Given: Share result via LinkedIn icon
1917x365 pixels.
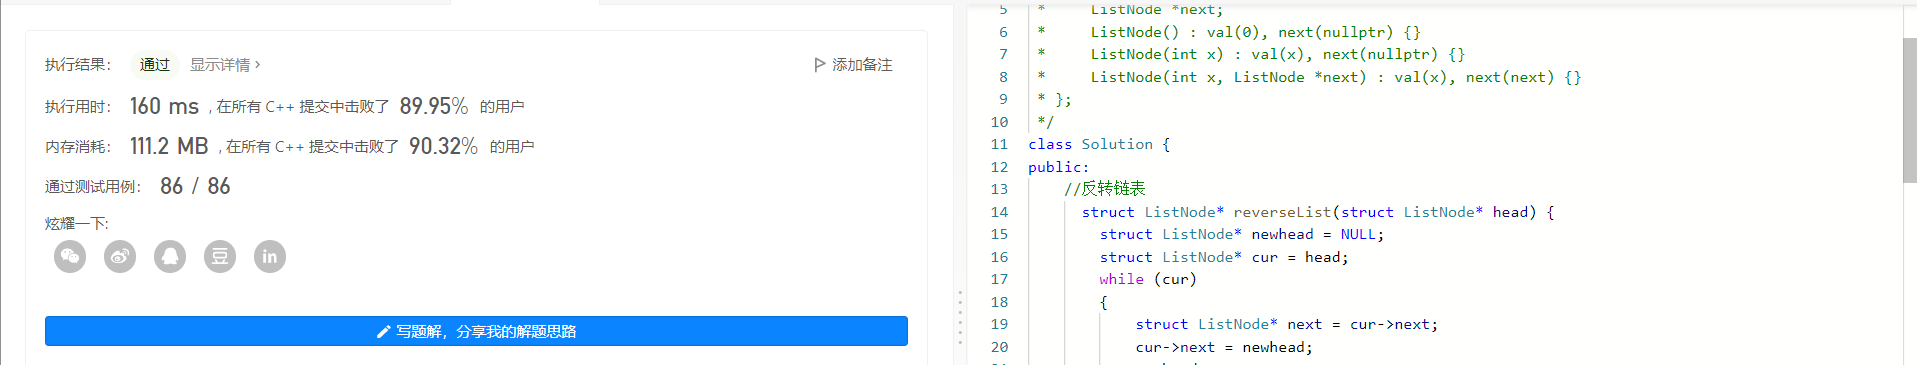Looking at the screenshot, I should pos(270,257).
